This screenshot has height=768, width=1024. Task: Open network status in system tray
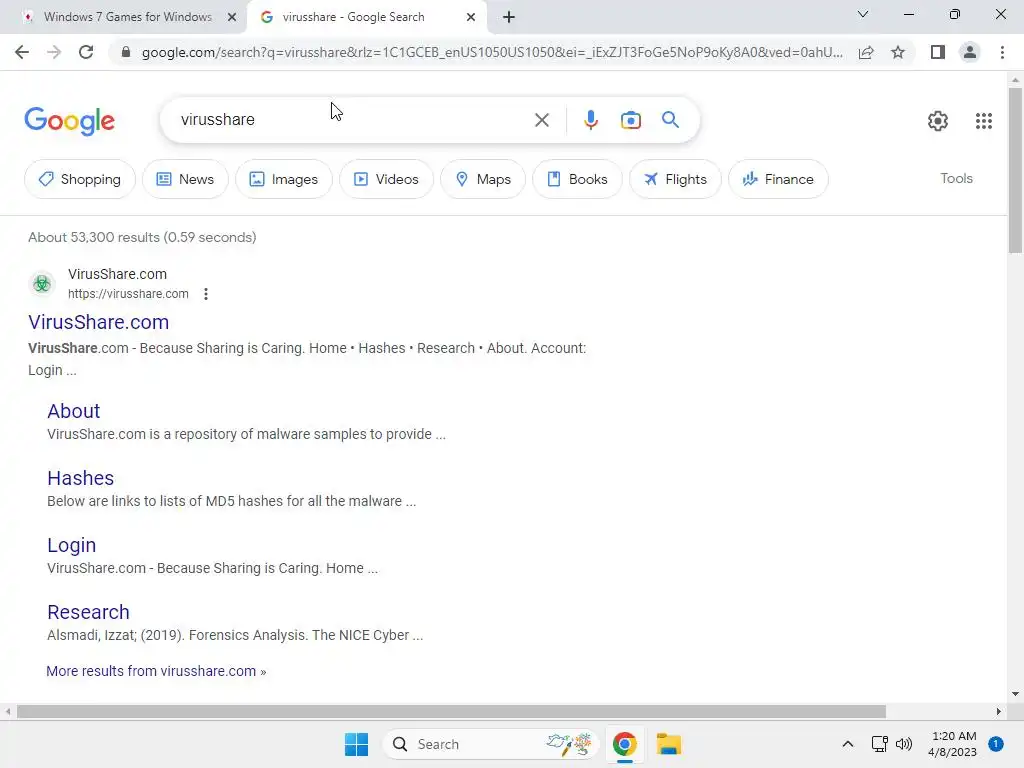click(879, 744)
